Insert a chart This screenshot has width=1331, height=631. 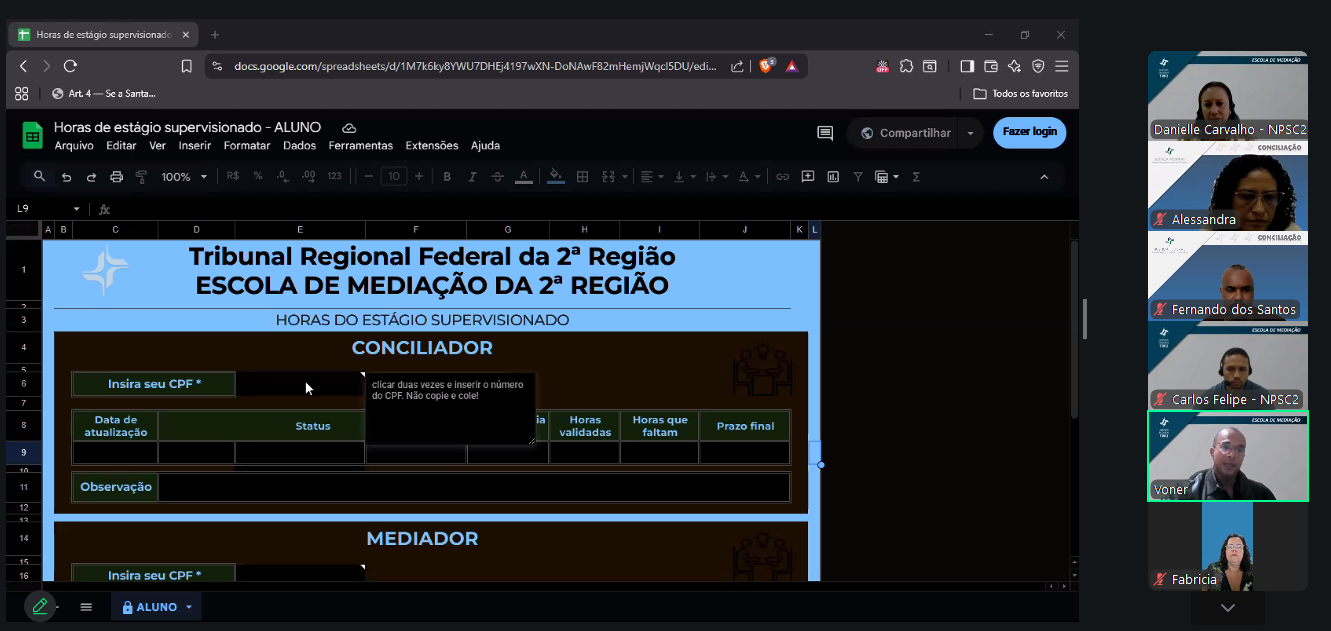[832, 176]
